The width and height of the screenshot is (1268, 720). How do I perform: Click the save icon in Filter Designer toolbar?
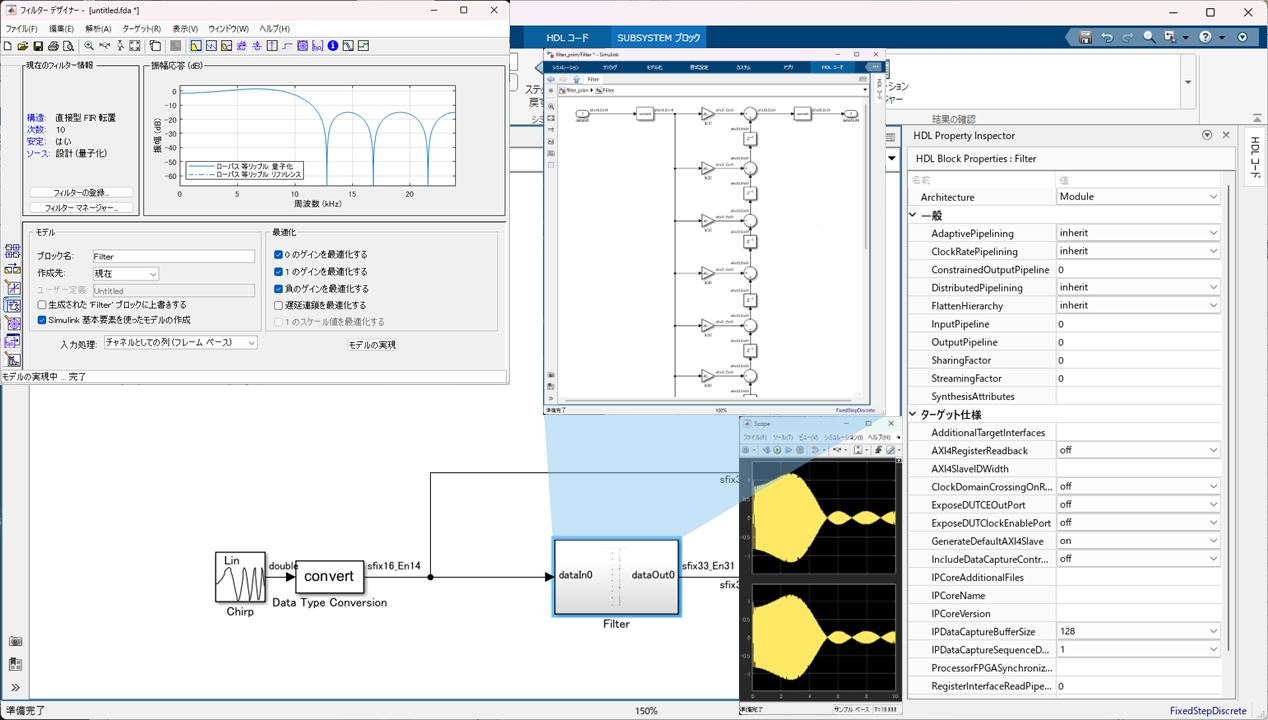pos(38,46)
